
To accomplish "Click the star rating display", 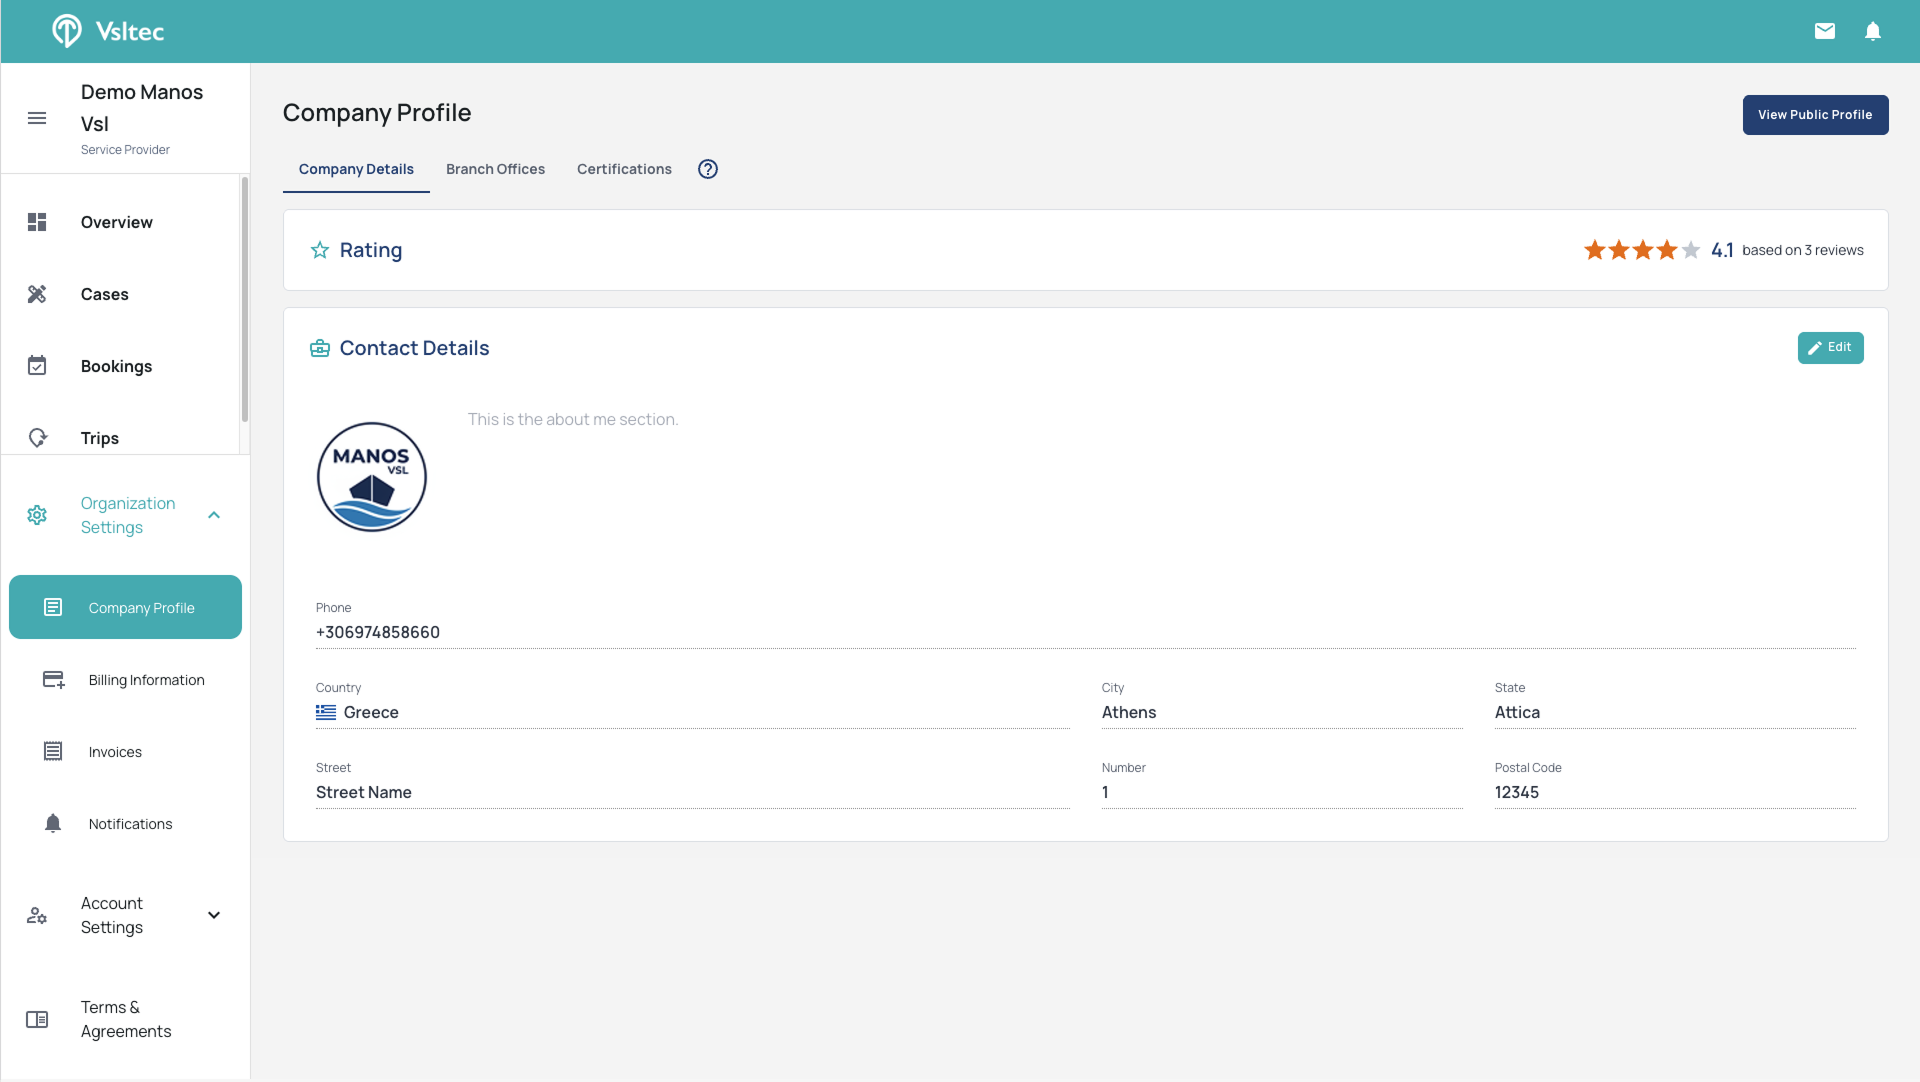I will pos(1641,250).
